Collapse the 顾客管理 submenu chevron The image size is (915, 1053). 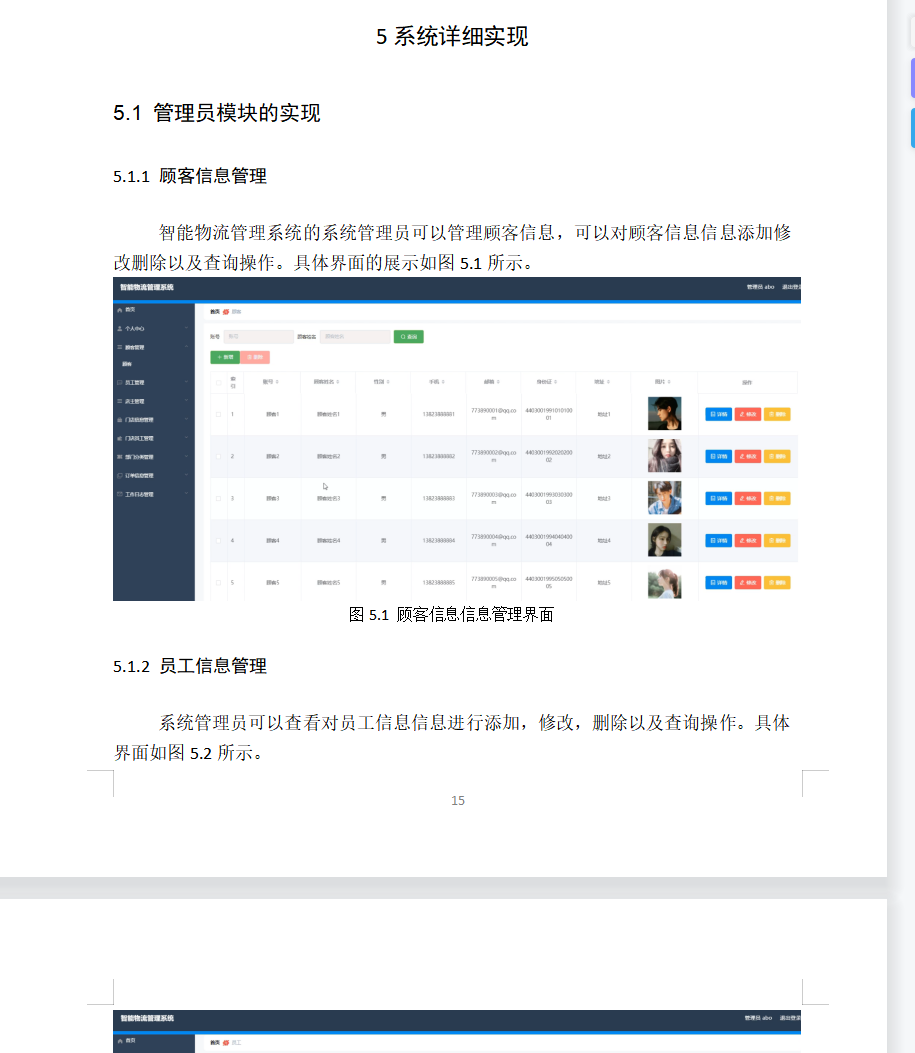click(185, 348)
